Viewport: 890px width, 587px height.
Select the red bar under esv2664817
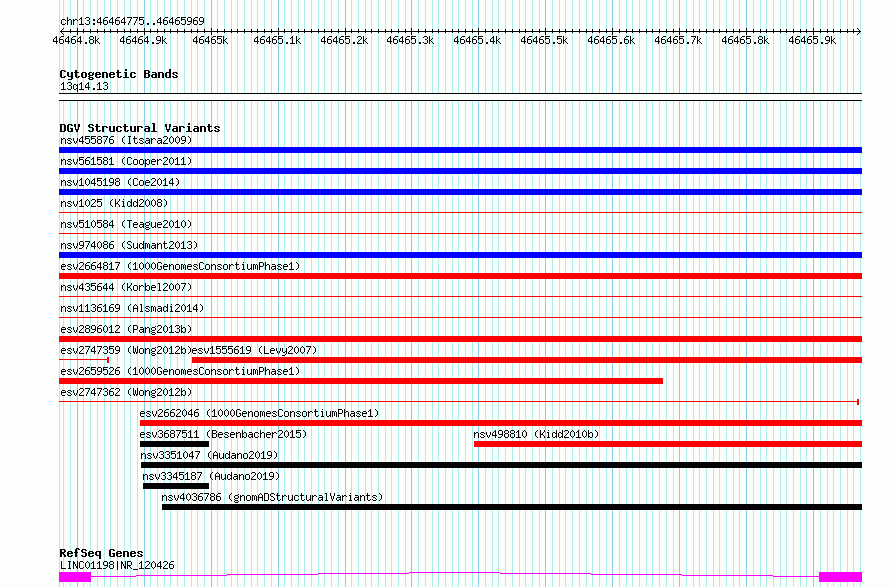coord(460,276)
